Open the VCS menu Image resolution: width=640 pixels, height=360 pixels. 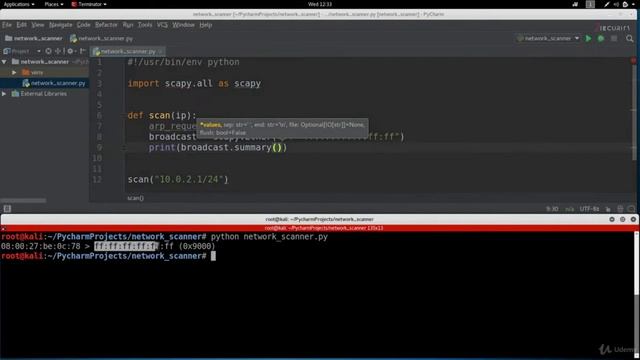tap(162, 25)
